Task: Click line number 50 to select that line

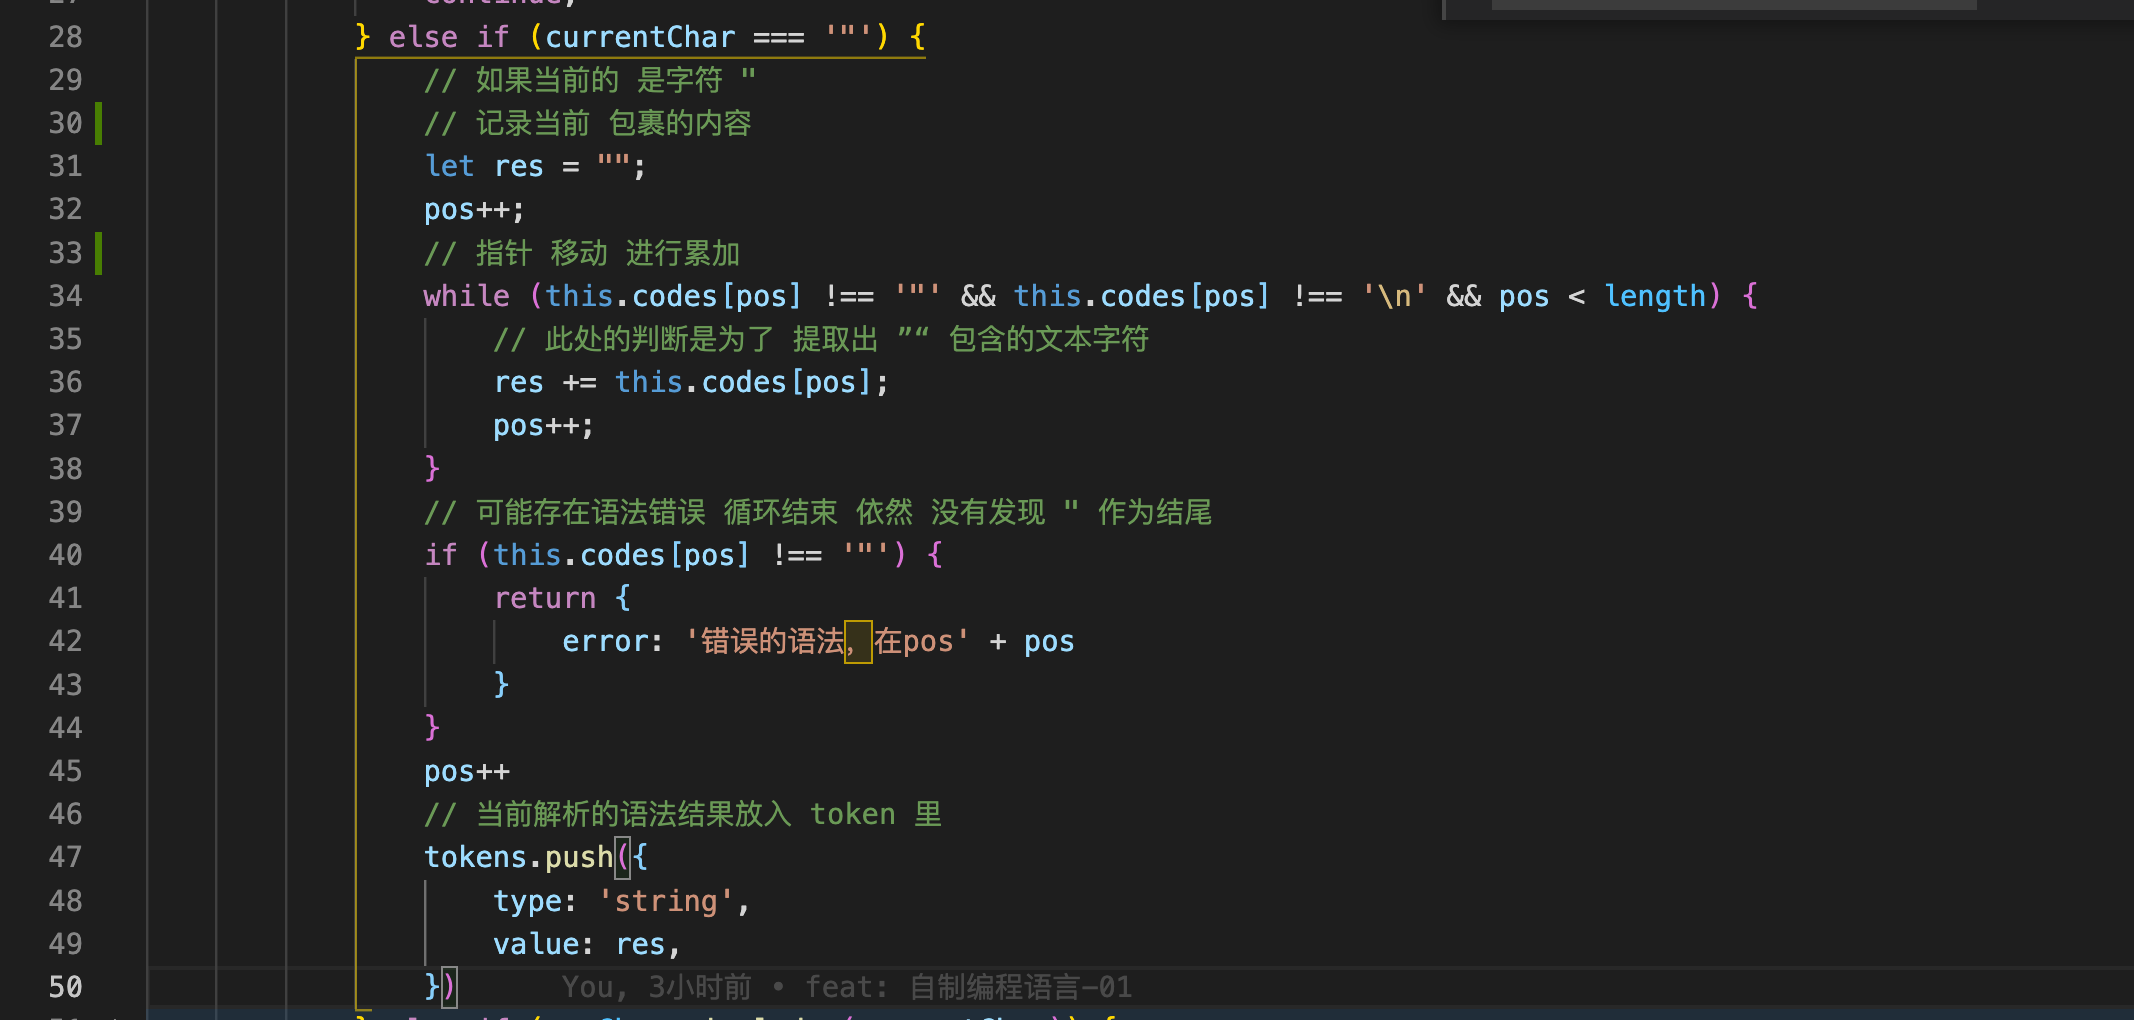Action: tap(64, 987)
